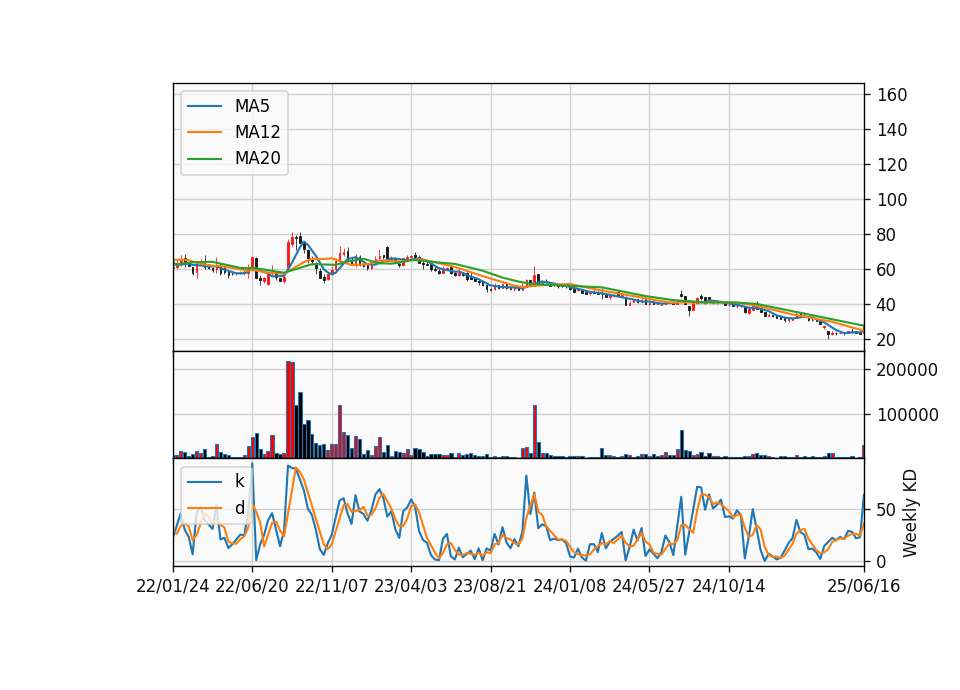The image size is (960, 690).
Task: Click the 24/05/27 date label
Action: tap(648, 586)
